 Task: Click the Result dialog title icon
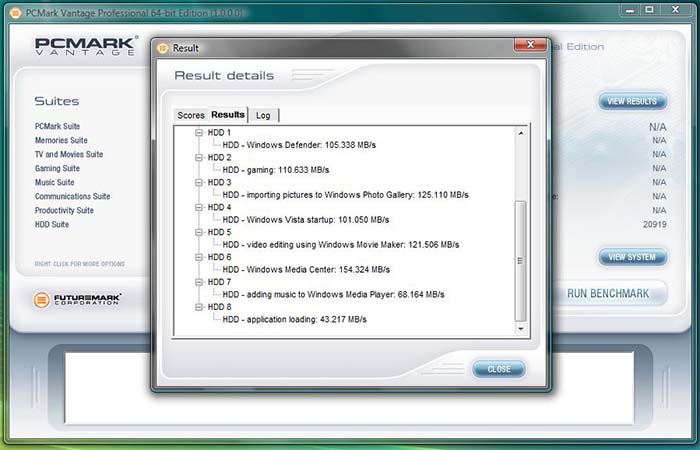[x=163, y=48]
